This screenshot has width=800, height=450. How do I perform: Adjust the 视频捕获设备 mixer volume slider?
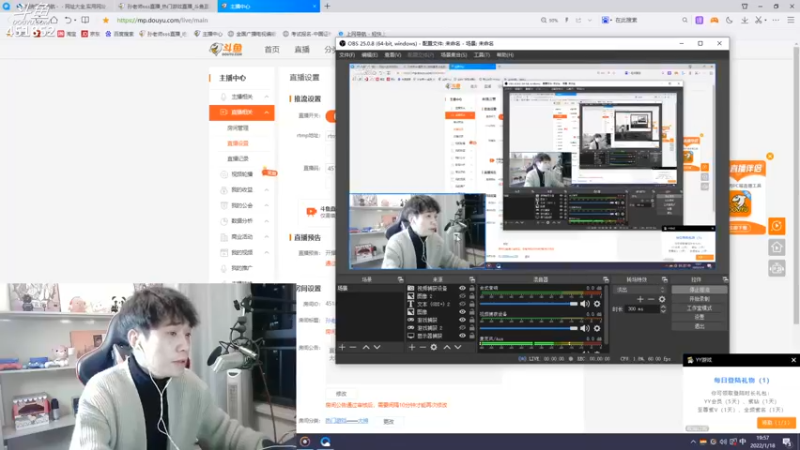coord(529,328)
